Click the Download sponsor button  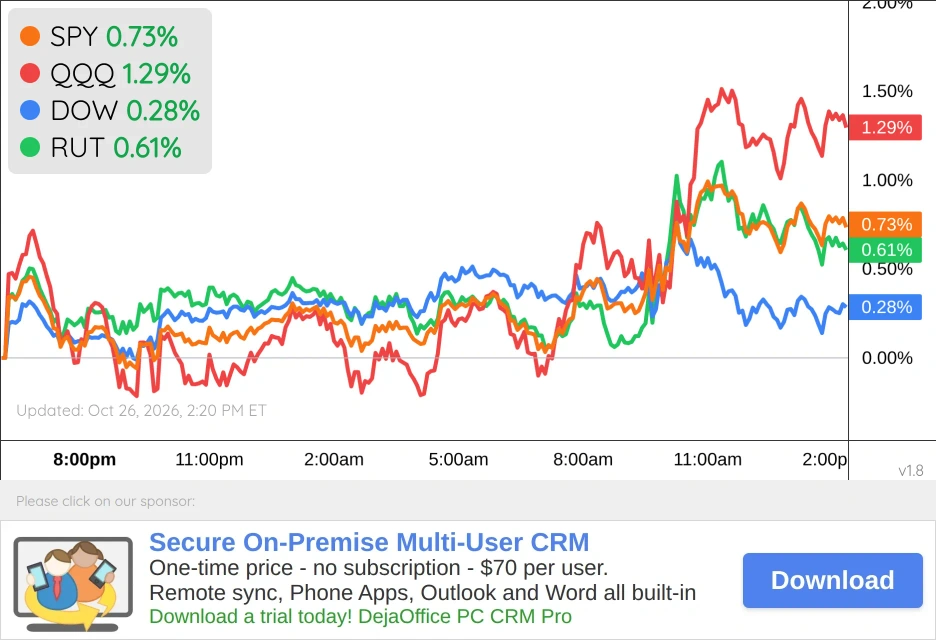tap(833, 580)
